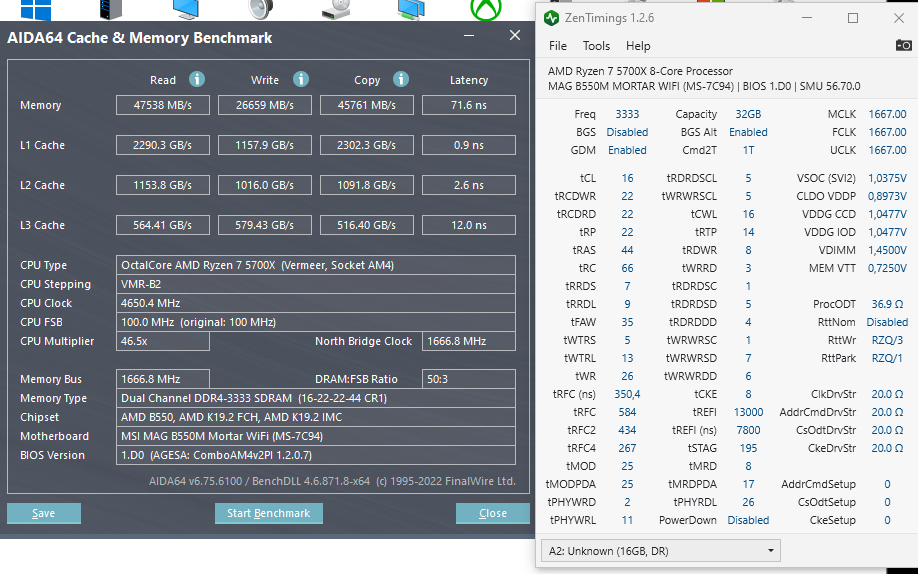Open the Tools menu in ZenTimings
The image size is (918, 574).
pos(596,46)
